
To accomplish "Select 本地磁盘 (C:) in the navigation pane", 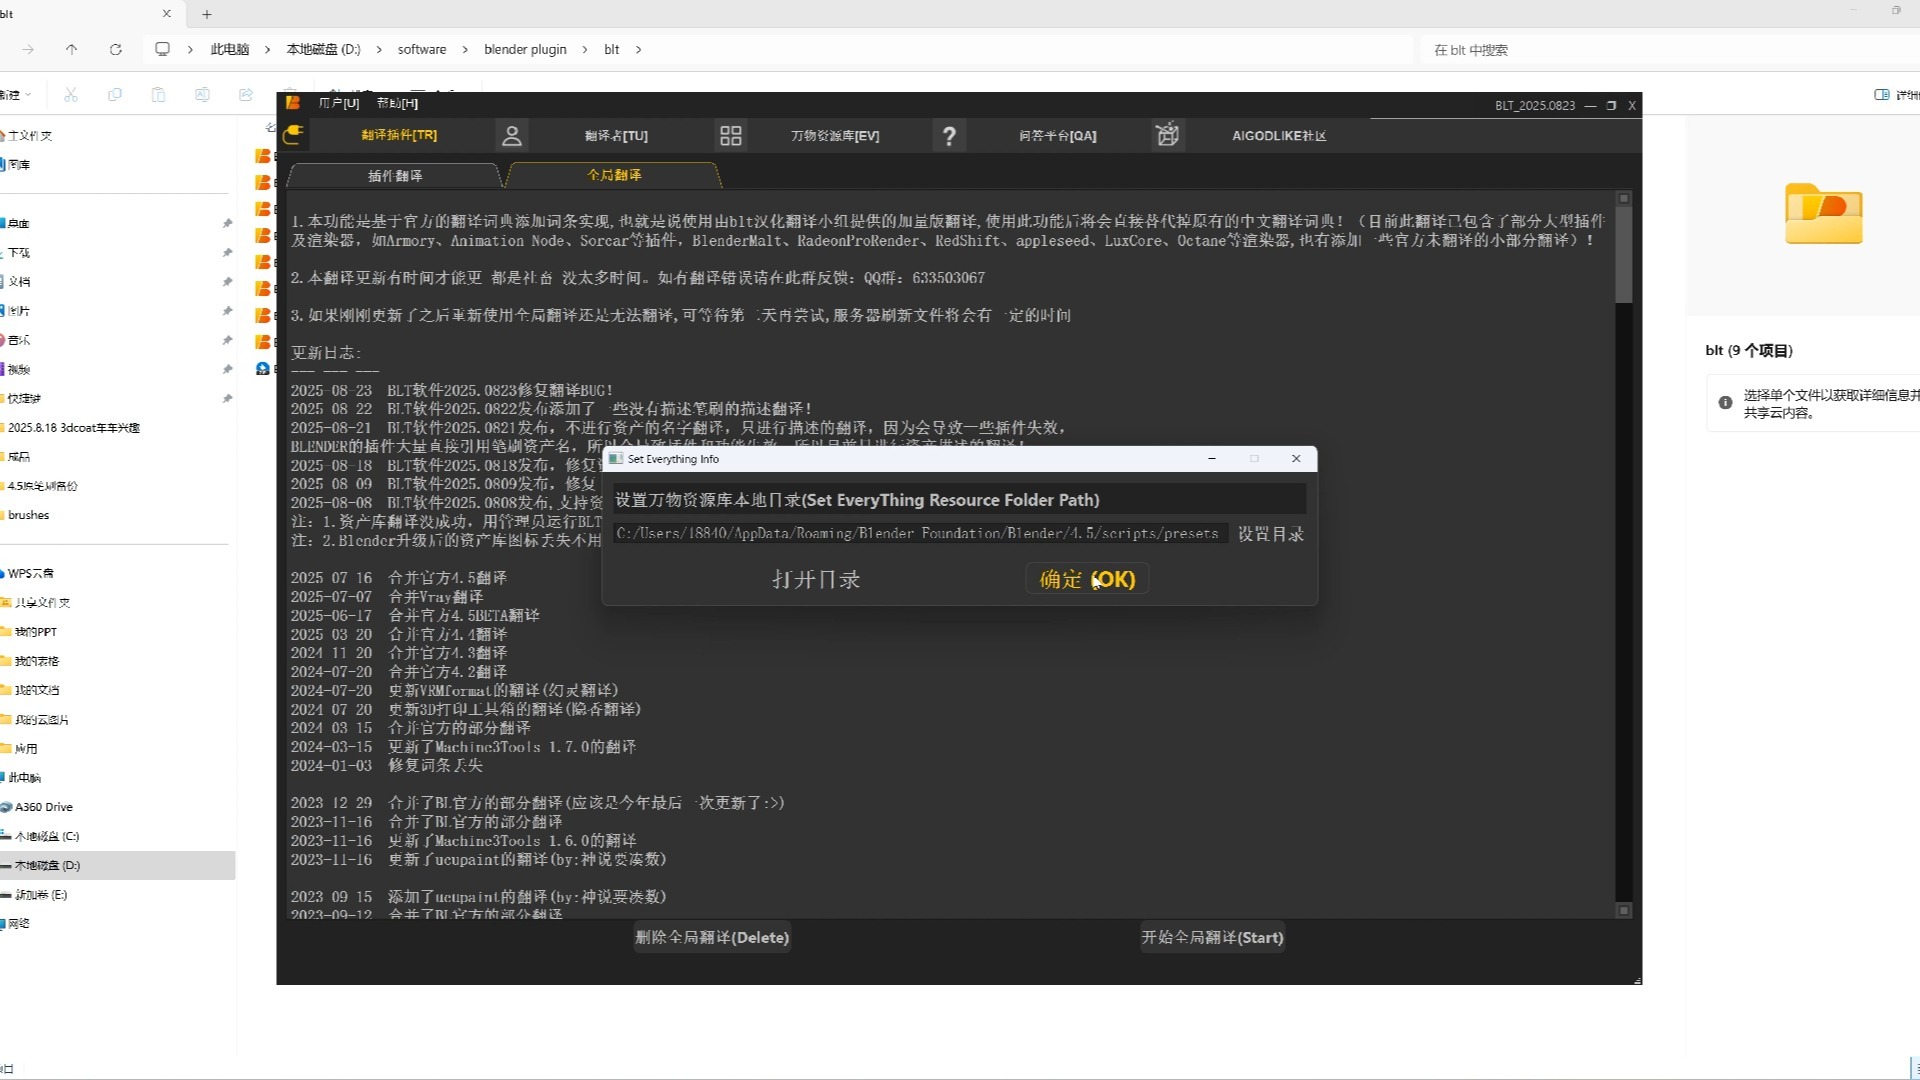I will 46,836.
